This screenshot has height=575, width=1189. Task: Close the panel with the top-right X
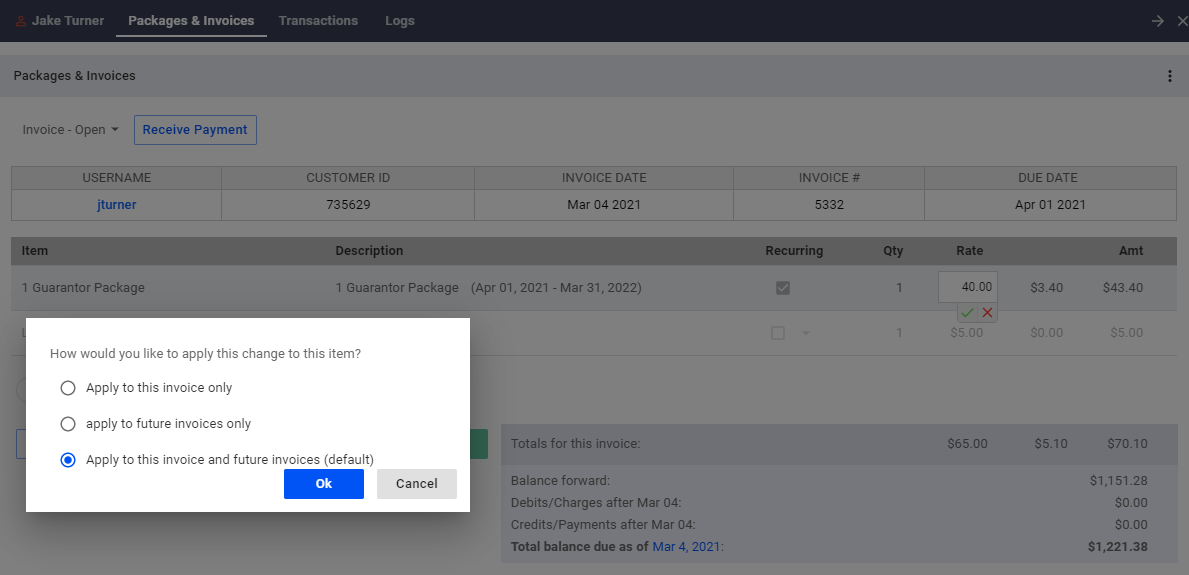point(1182,21)
